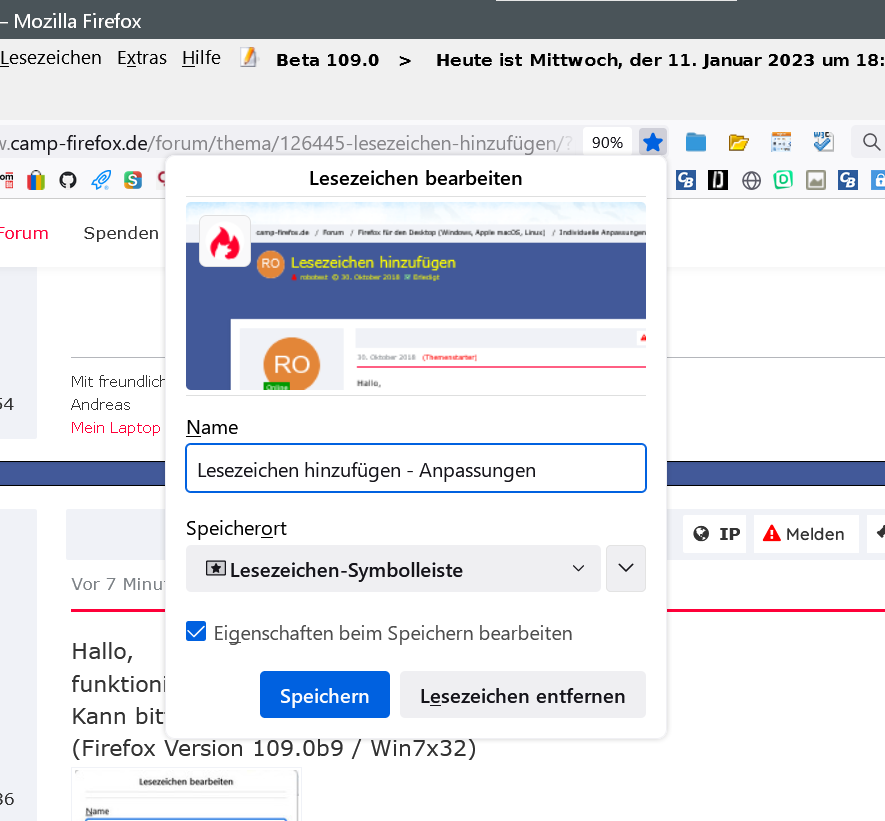Uncheck 'Eigenschaften beim Speichern bearbeiten' checkbox
This screenshot has height=821, width=885.
197,632
